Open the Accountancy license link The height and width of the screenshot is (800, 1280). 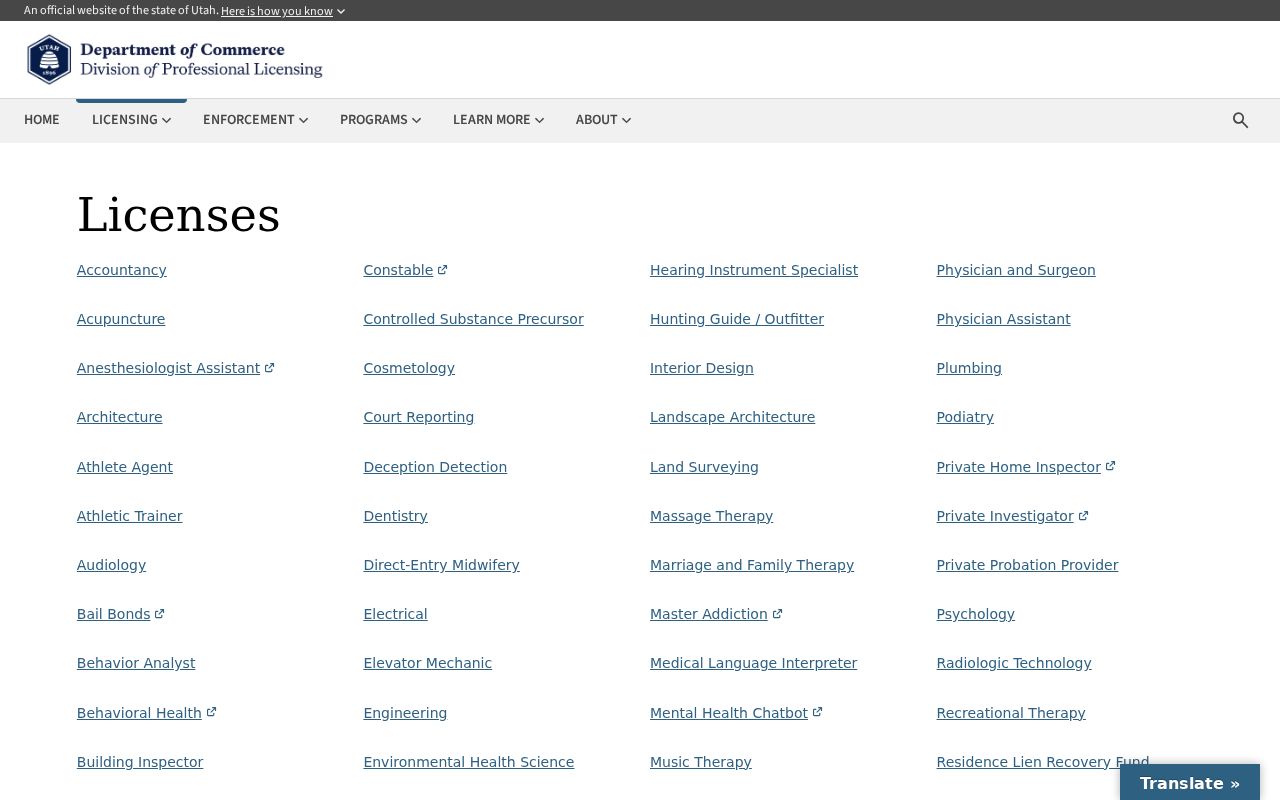click(x=122, y=270)
